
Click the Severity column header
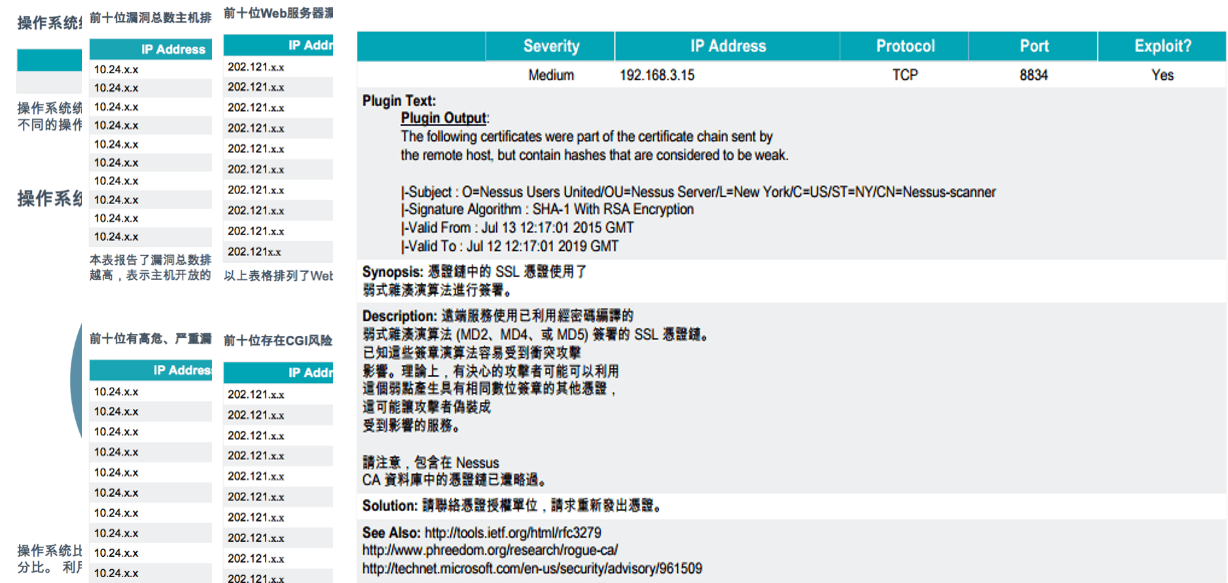(x=551, y=46)
